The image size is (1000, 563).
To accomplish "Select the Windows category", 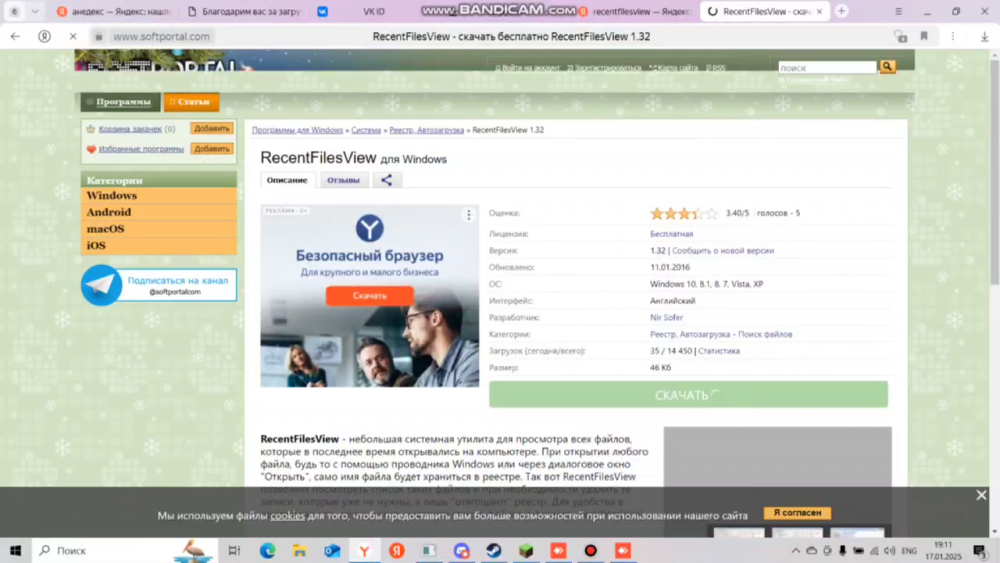I will click(159, 196).
